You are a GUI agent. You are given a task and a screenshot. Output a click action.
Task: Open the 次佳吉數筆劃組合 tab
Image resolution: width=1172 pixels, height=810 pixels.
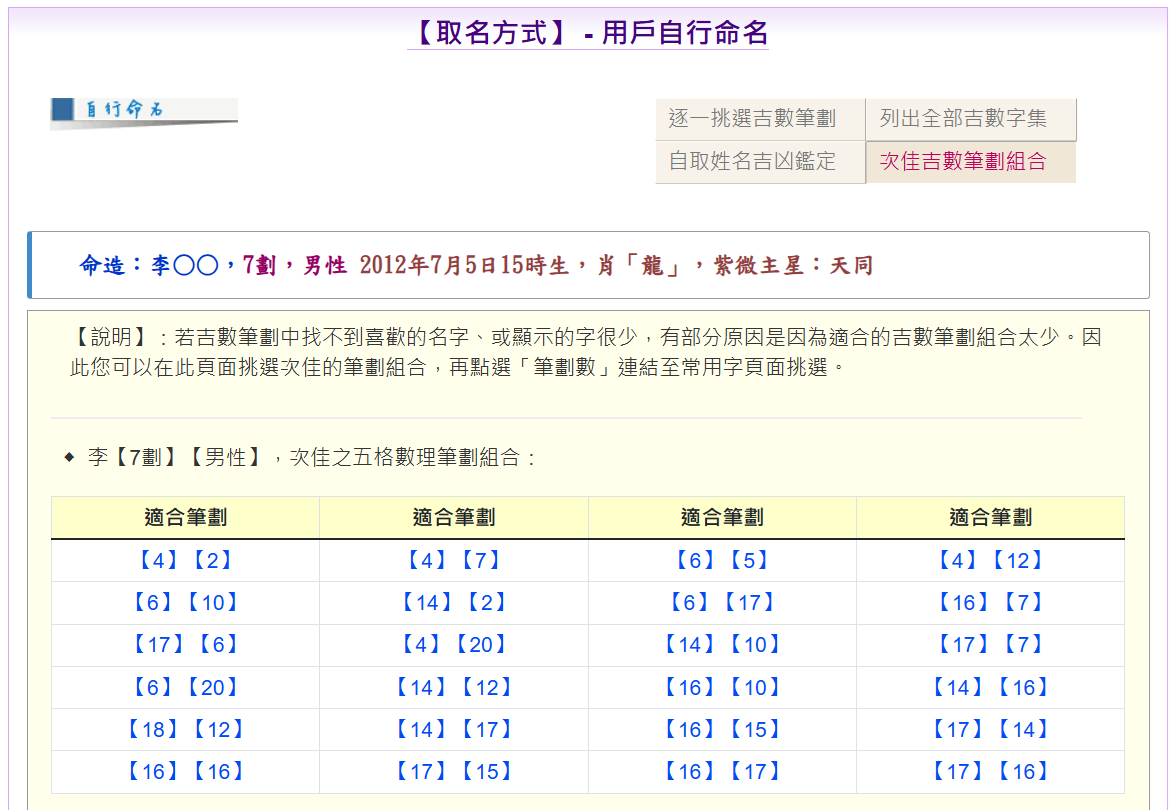[963, 161]
